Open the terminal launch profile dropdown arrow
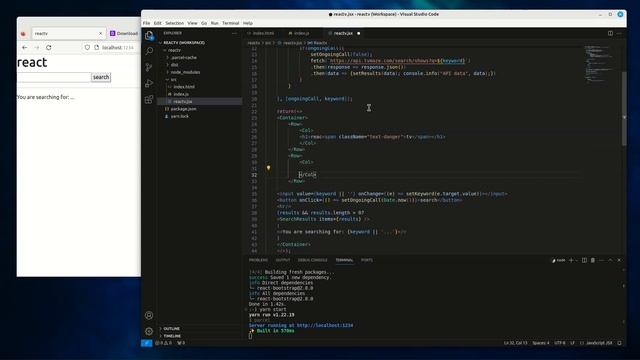The height and width of the screenshot is (360, 640). coord(576,260)
